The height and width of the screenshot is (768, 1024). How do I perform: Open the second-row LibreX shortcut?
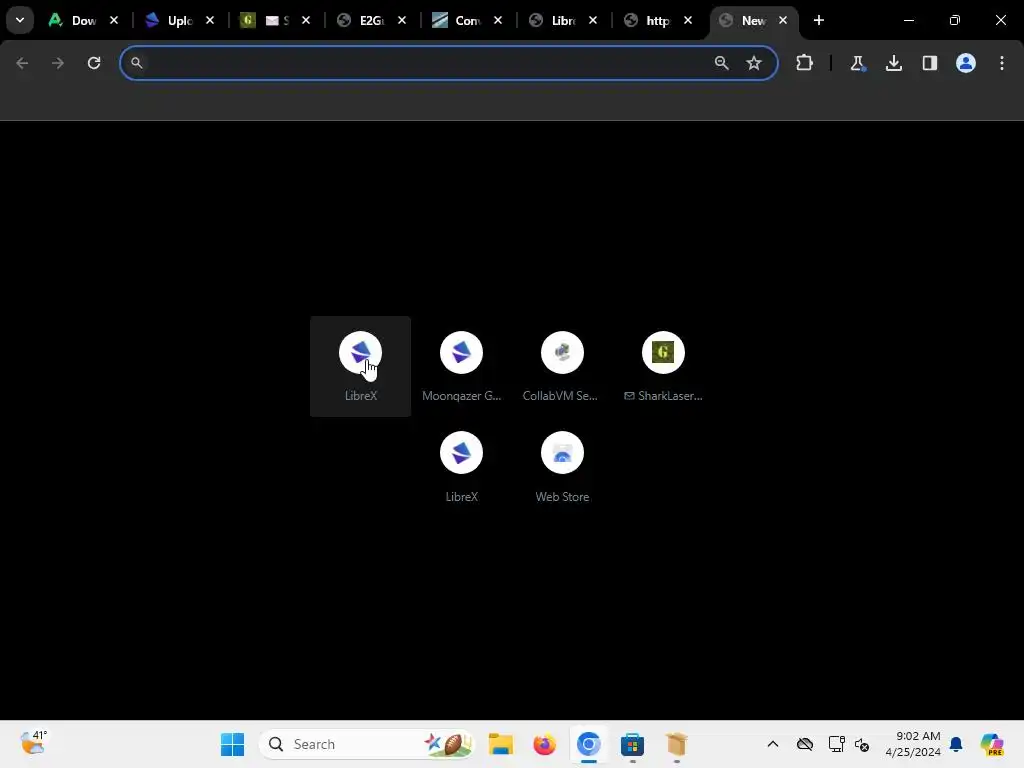461,467
